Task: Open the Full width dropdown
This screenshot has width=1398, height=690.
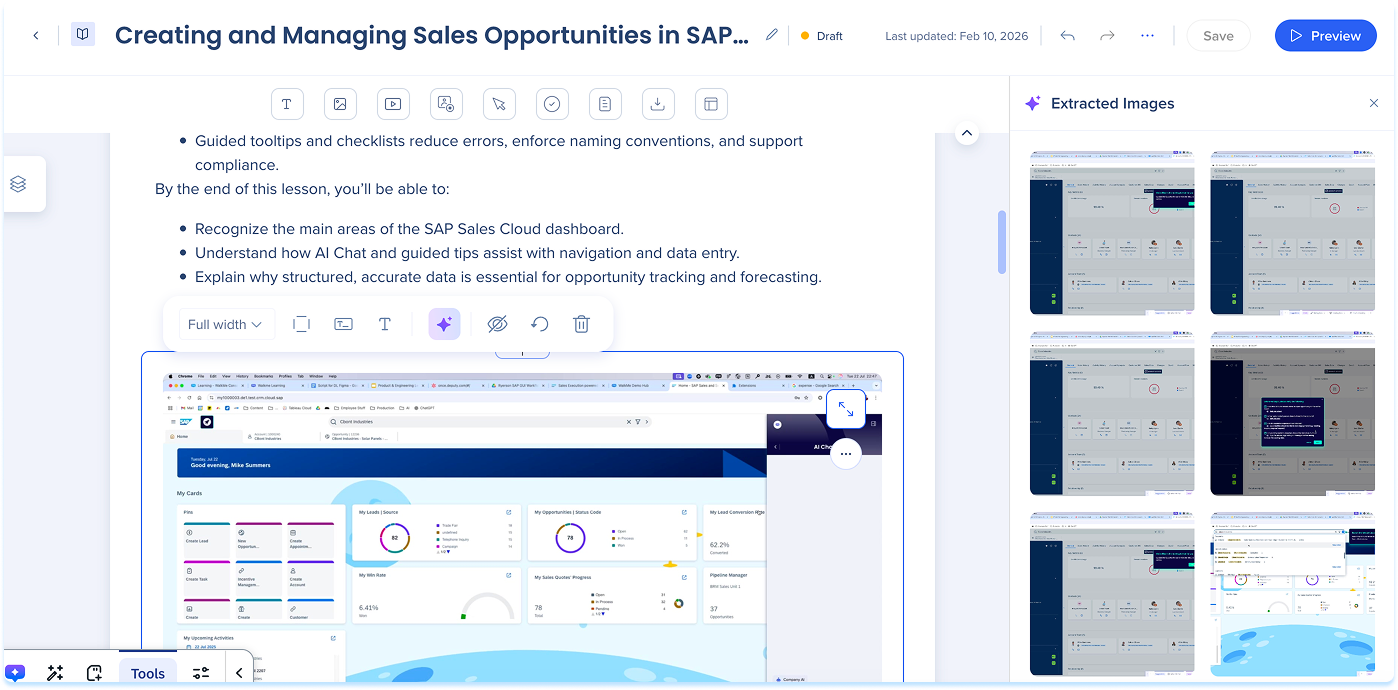Action: coord(226,324)
